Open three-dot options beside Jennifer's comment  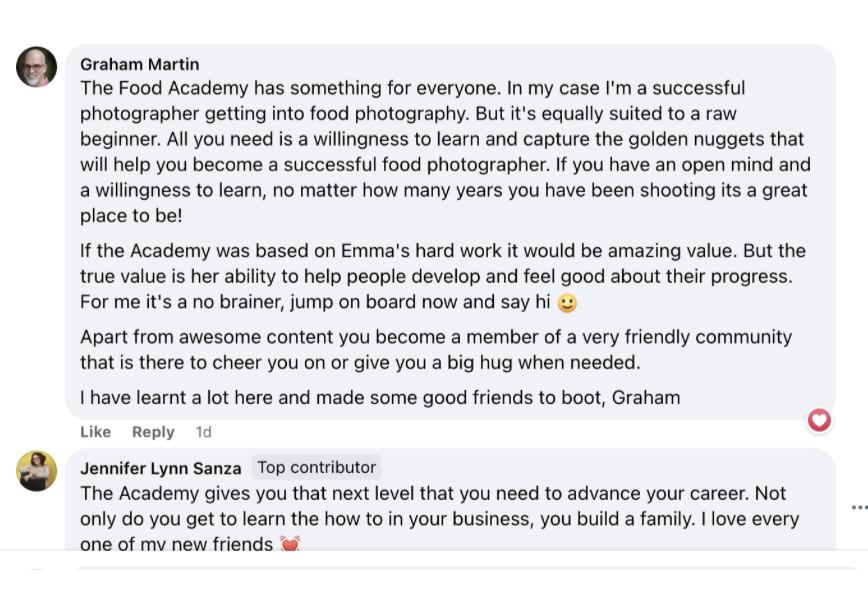click(858, 508)
